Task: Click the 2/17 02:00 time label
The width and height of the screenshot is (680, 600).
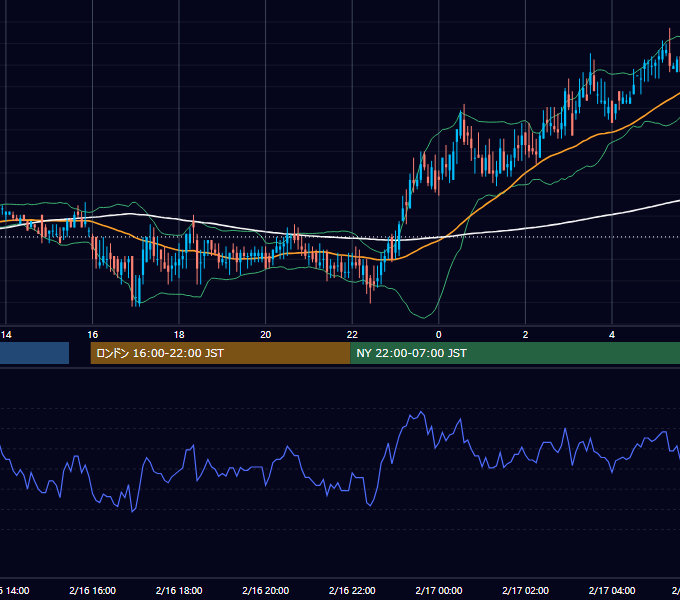Action: [525, 590]
